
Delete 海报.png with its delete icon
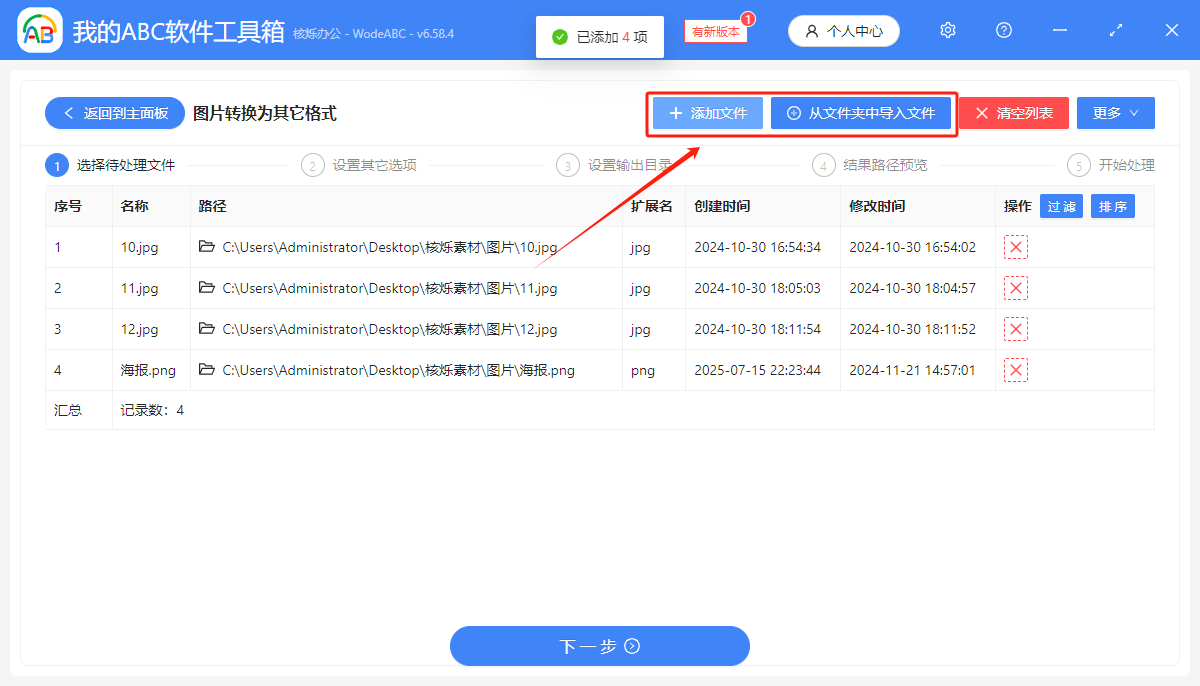1015,369
